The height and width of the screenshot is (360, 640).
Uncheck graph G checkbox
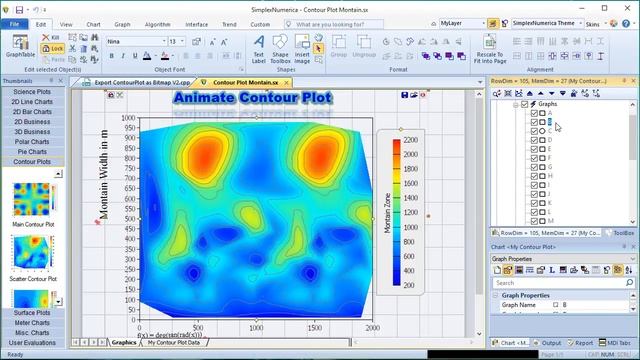click(534, 167)
